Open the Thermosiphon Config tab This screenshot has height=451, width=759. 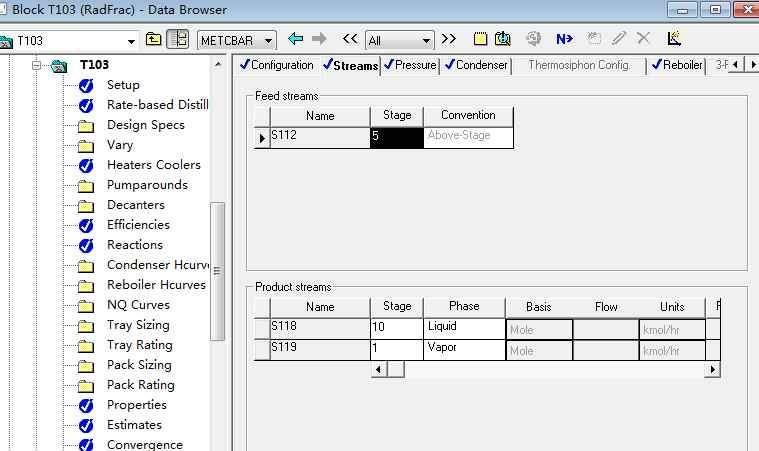[x=578, y=65]
